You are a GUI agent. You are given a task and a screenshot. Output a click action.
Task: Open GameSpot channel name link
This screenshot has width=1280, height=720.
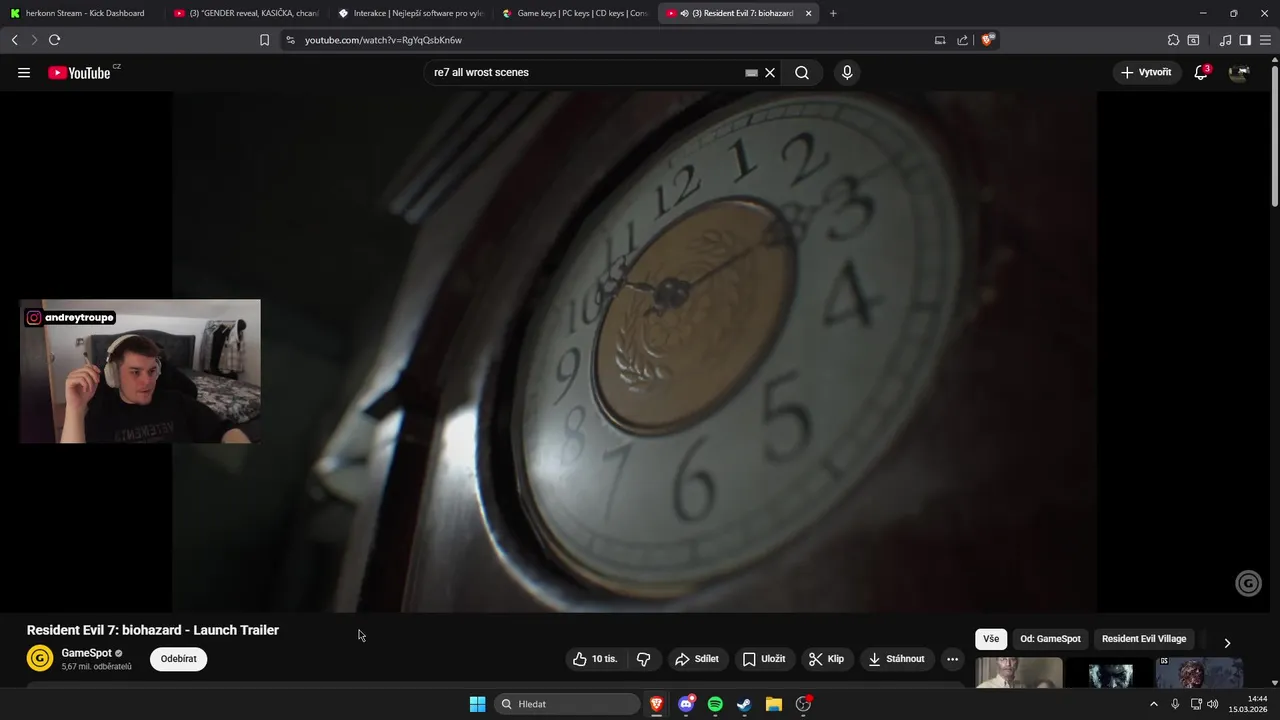pos(86,653)
